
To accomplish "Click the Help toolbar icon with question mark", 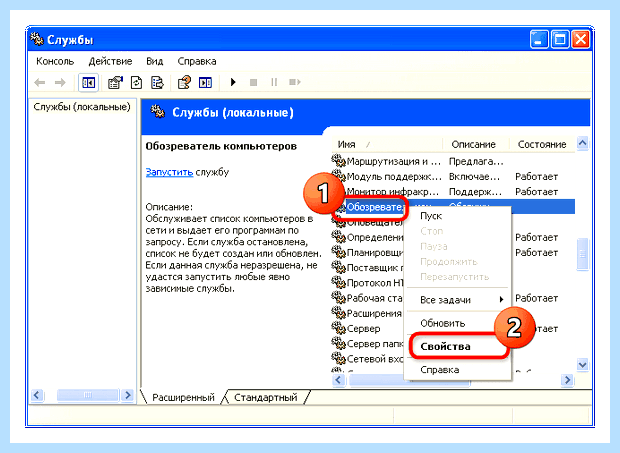I will point(184,83).
